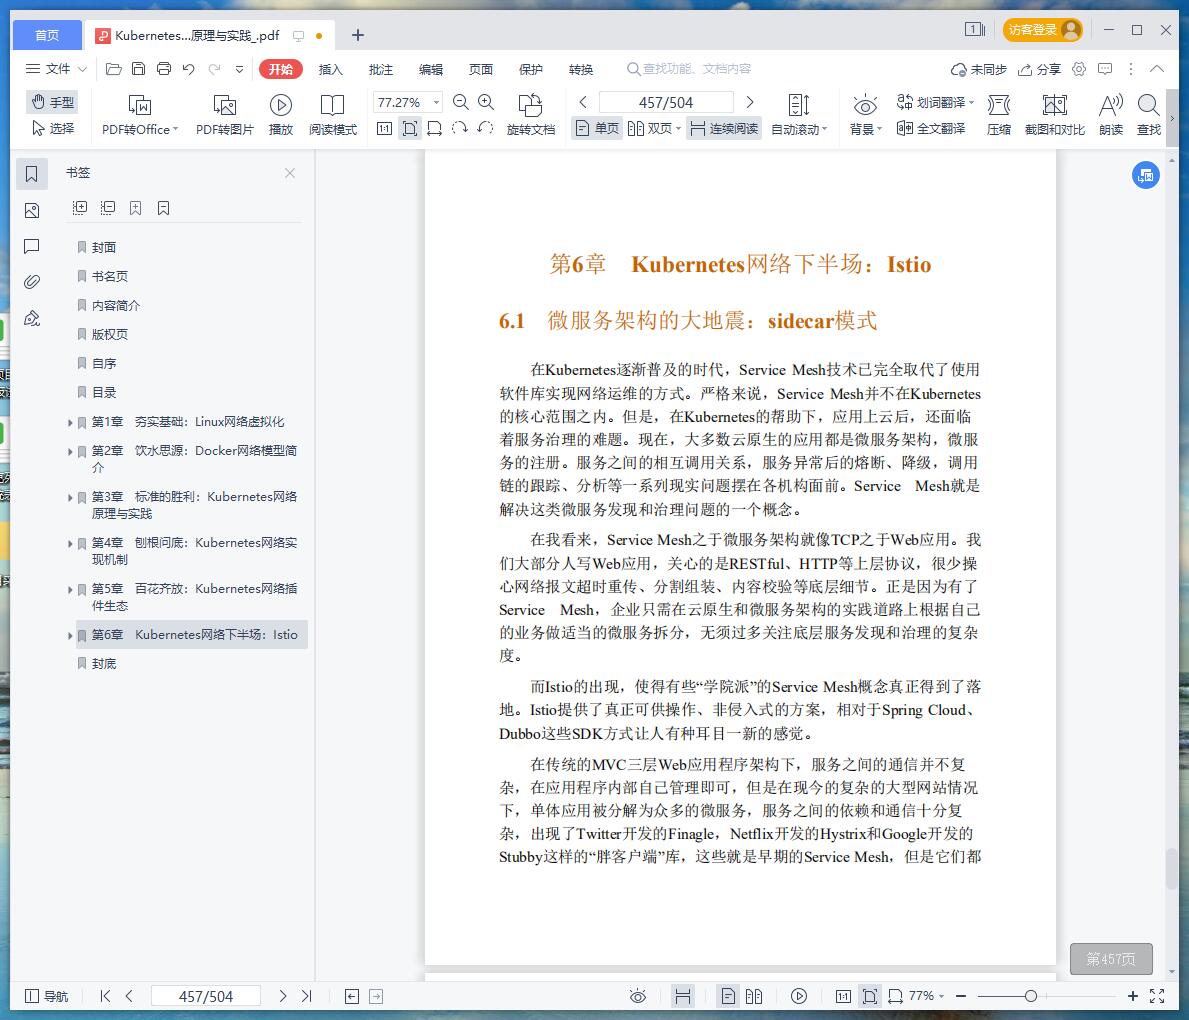Expand all bookmarks icon in 书签 panel
The image size is (1189, 1020).
coord(80,208)
